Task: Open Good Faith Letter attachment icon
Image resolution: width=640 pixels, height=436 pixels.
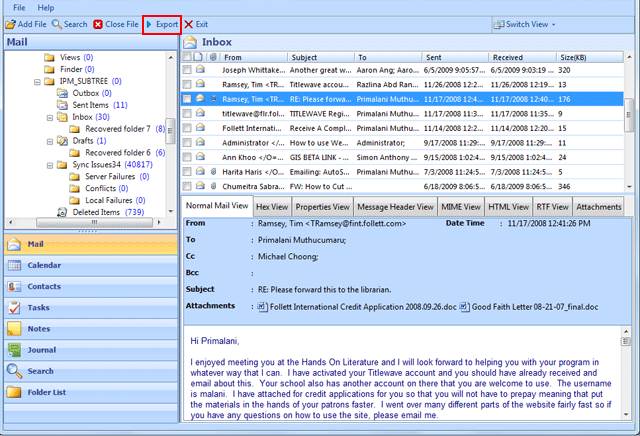Action: (x=464, y=307)
